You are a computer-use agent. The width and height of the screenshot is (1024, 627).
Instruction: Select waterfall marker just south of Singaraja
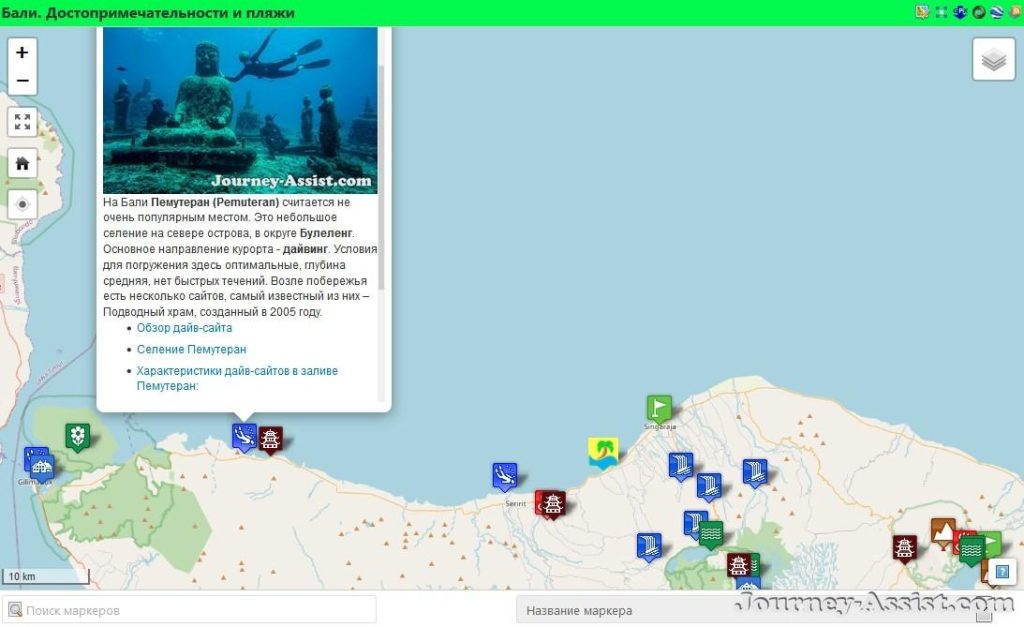(680, 466)
